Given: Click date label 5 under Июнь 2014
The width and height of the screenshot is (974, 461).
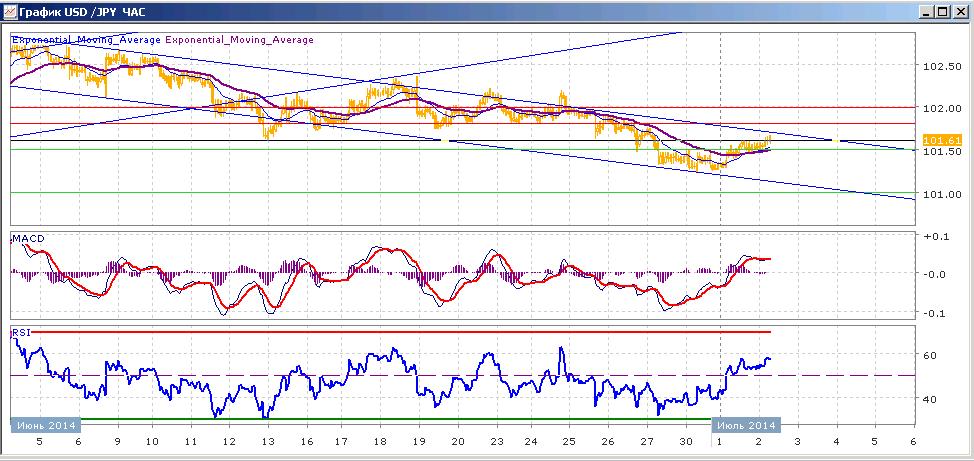Looking at the screenshot, I should [40, 442].
